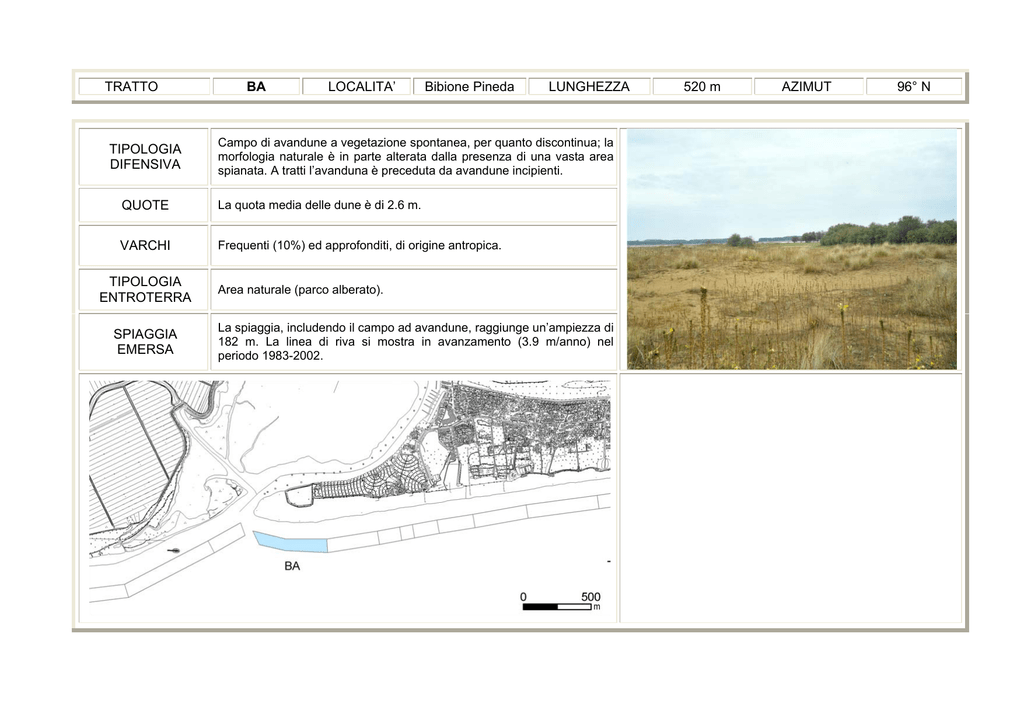
Task: Click the 'Area naturale (parco alberato)' text
Action: pos(300,289)
